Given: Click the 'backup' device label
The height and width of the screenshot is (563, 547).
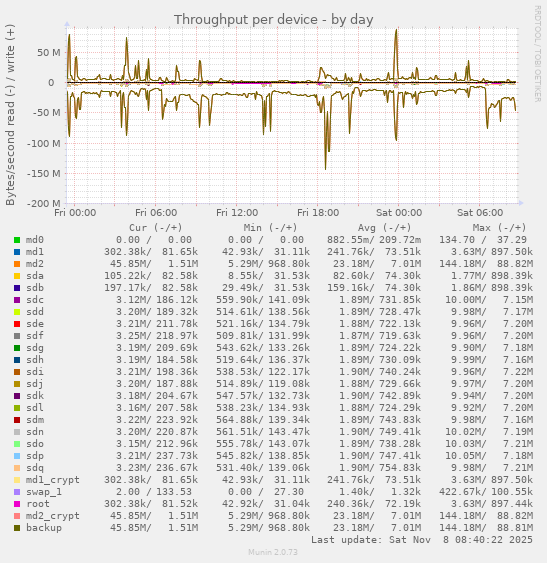Looking at the screenshot, I should pos(44,528).
